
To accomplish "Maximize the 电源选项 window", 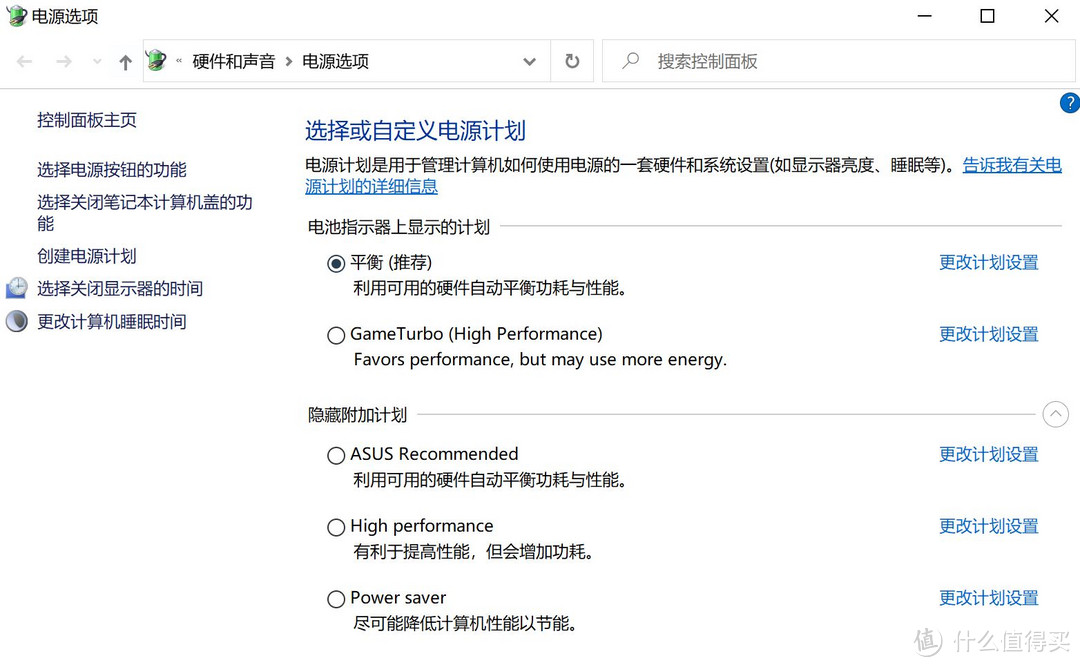I will coord(987,16).
